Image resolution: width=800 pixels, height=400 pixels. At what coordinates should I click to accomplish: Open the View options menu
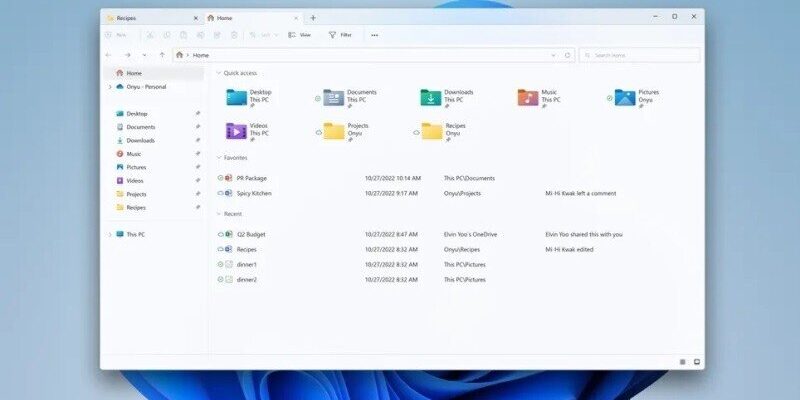click(x=299, y=35)
